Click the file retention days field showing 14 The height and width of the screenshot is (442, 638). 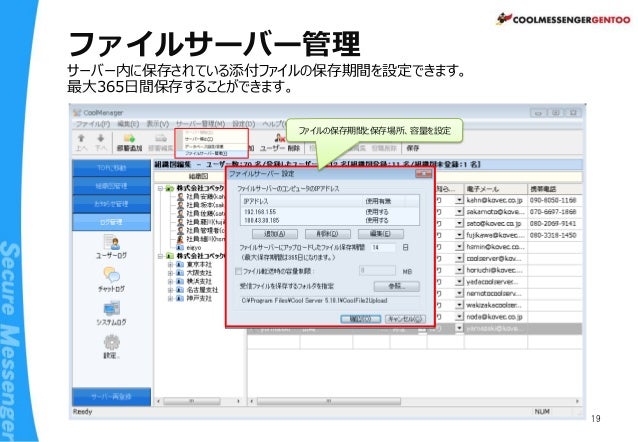tap(382, 247)
